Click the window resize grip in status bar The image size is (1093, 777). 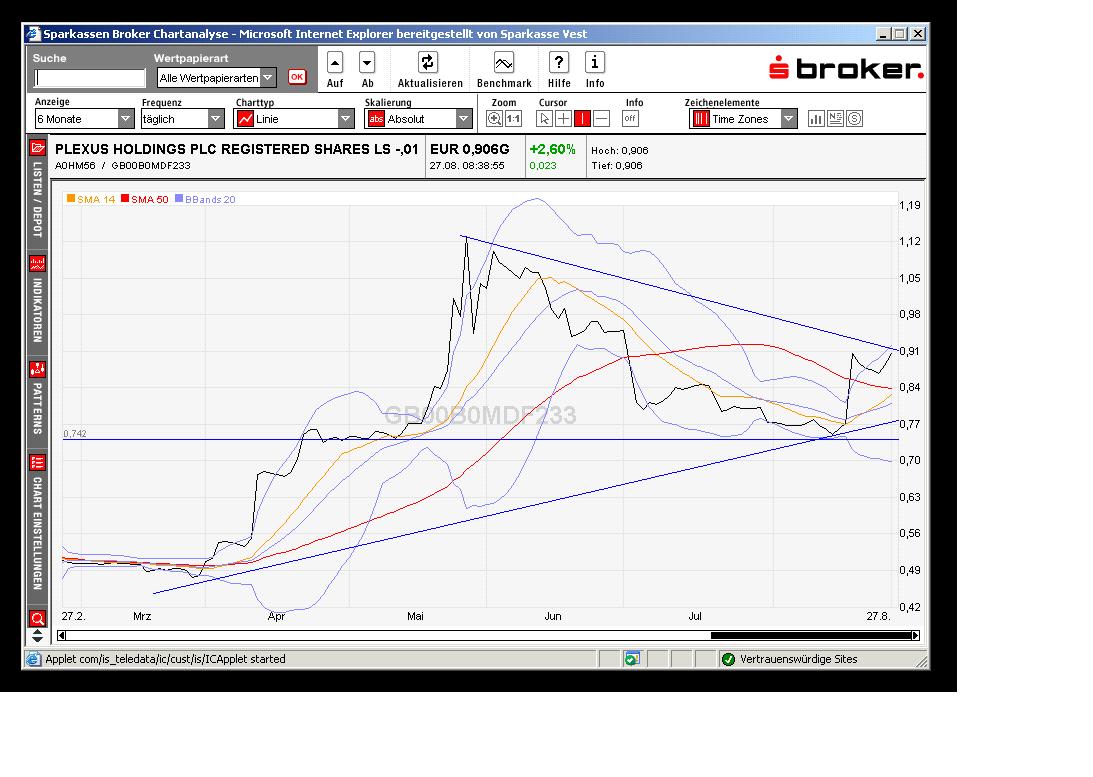tap(922, 661)
